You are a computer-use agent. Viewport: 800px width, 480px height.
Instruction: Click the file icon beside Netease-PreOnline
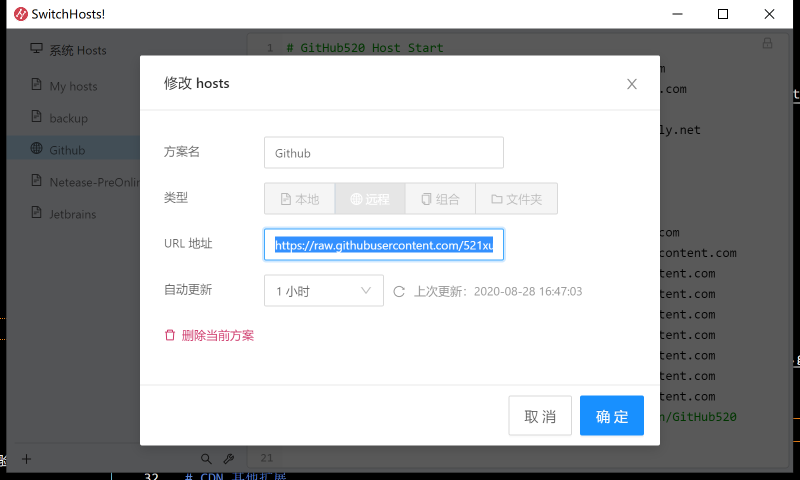point(36,180)
